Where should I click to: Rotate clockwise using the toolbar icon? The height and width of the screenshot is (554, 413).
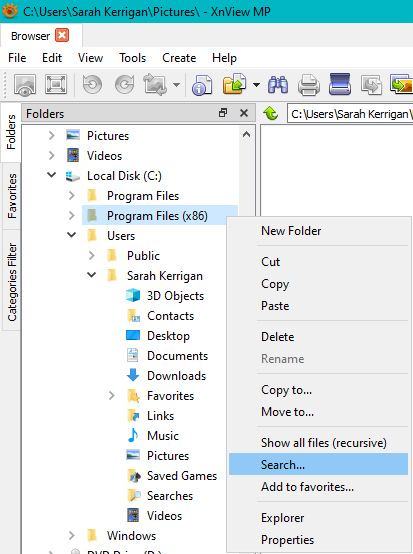pyautogui.click(x=124, y=84)
